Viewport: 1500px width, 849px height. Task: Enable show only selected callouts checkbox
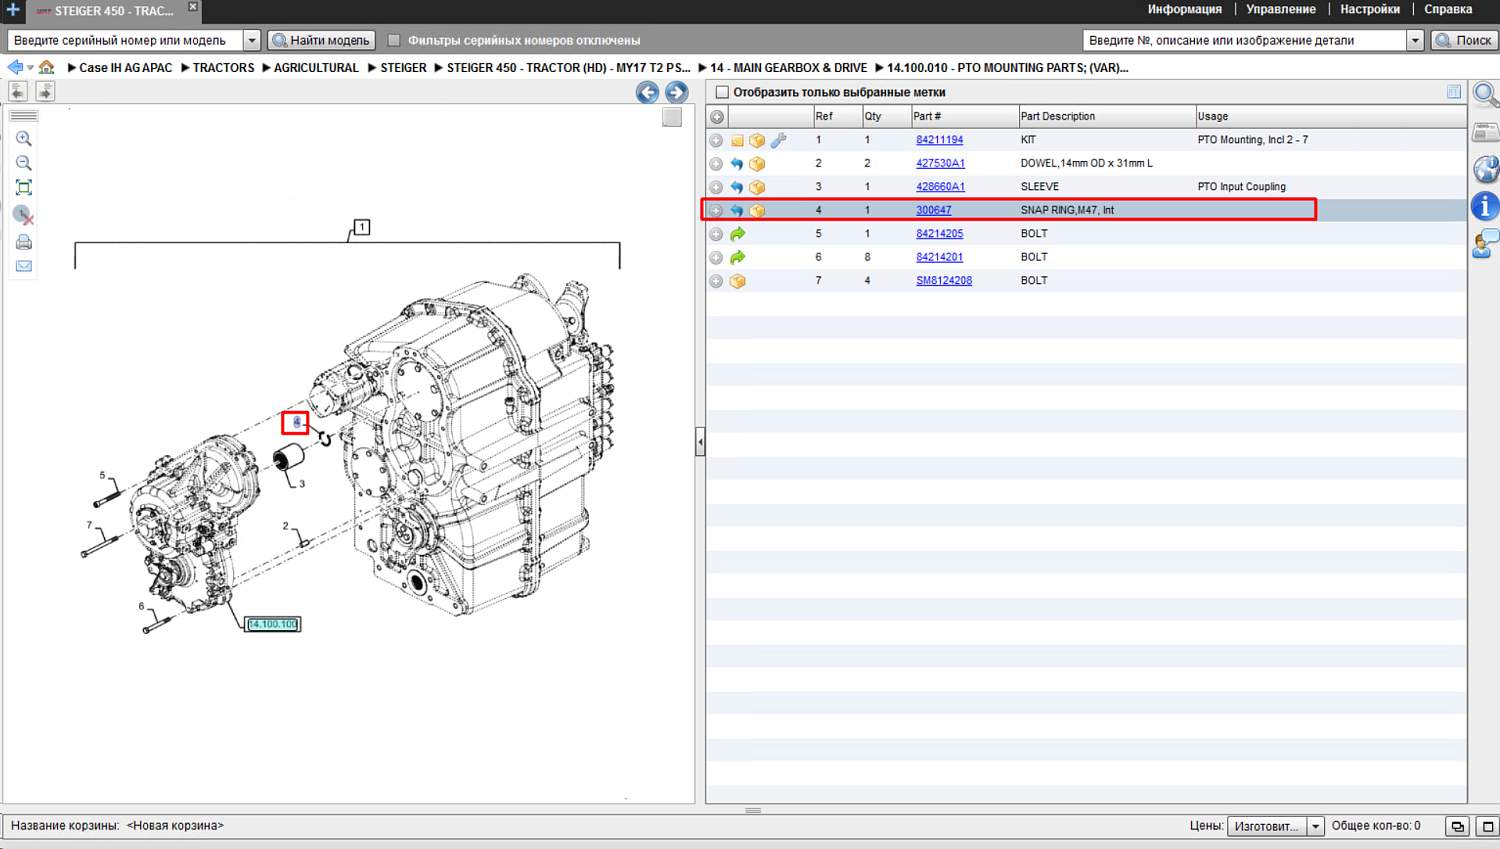[722, 92]
